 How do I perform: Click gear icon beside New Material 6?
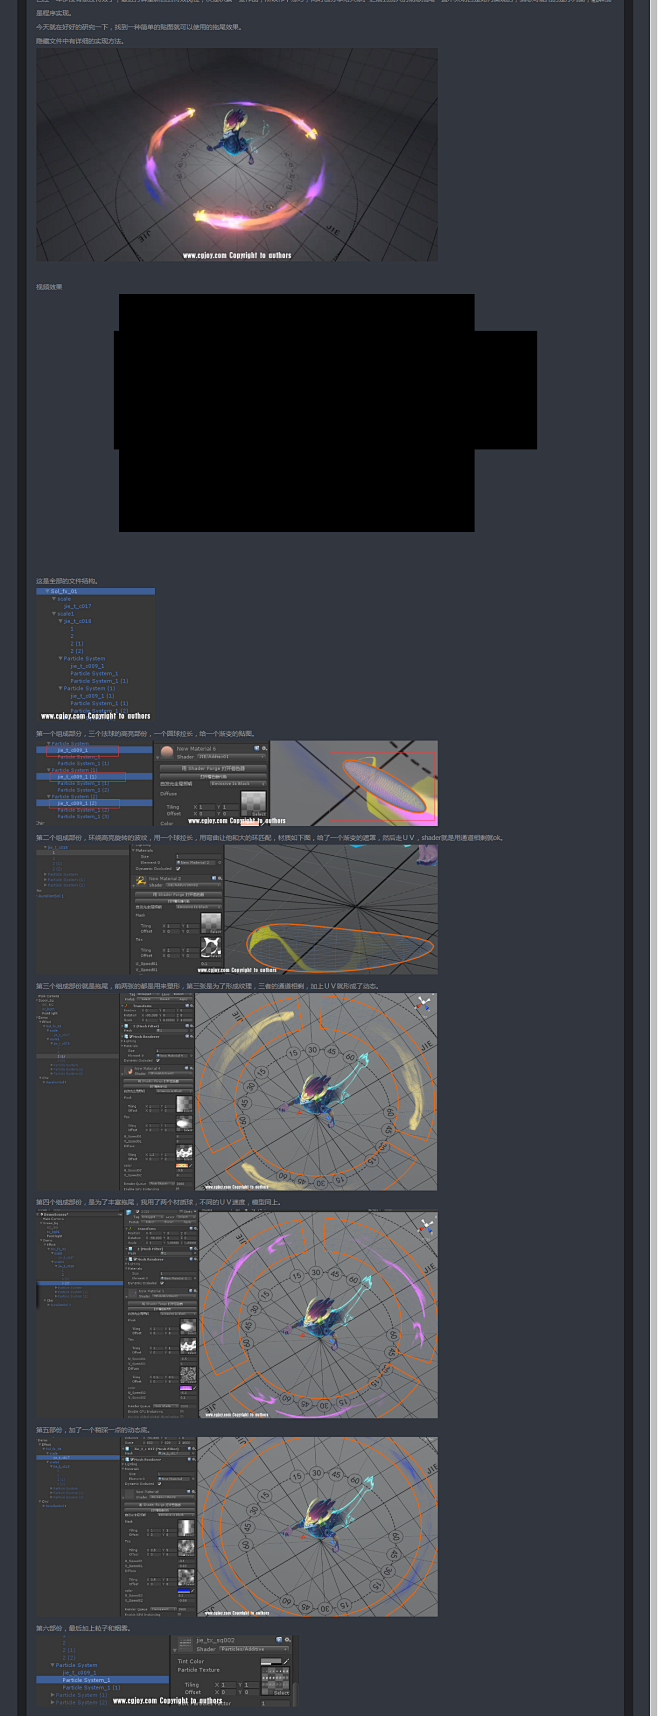(x=264, y=748)
